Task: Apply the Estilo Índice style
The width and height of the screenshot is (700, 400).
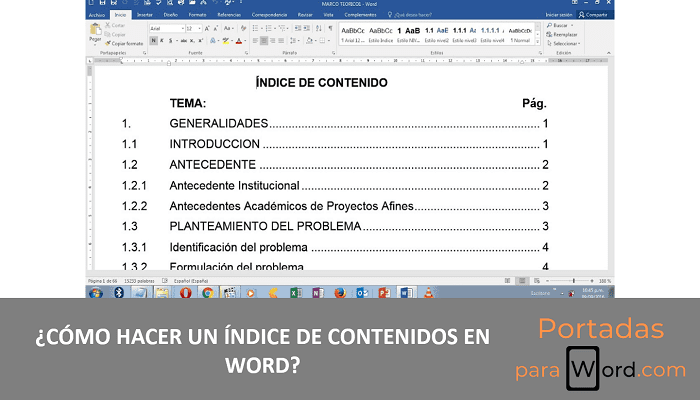Action: (381, 35)
